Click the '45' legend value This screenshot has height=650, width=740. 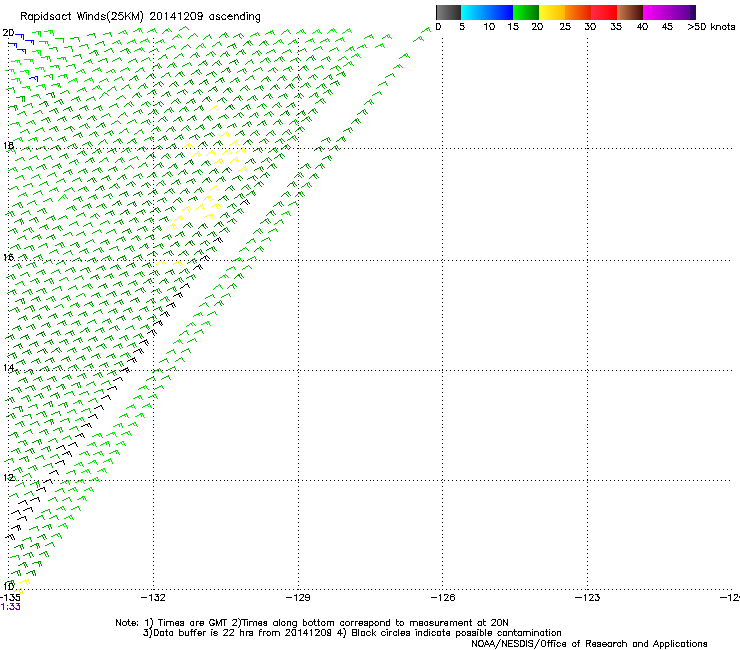click(667, 27)
